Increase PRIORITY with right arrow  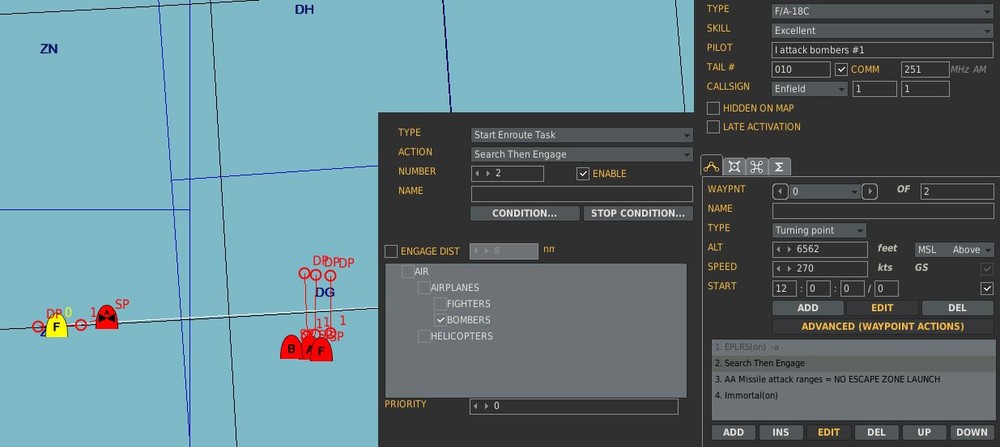(x=487, y=406)
